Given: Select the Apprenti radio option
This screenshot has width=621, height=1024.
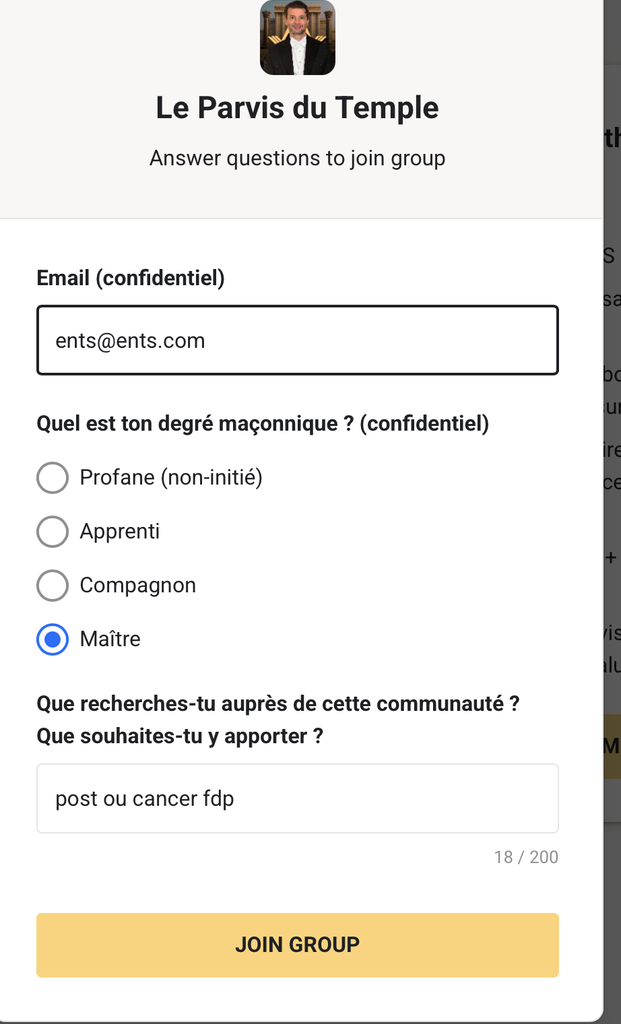Looking at the screenshot, I should point(52,532).
